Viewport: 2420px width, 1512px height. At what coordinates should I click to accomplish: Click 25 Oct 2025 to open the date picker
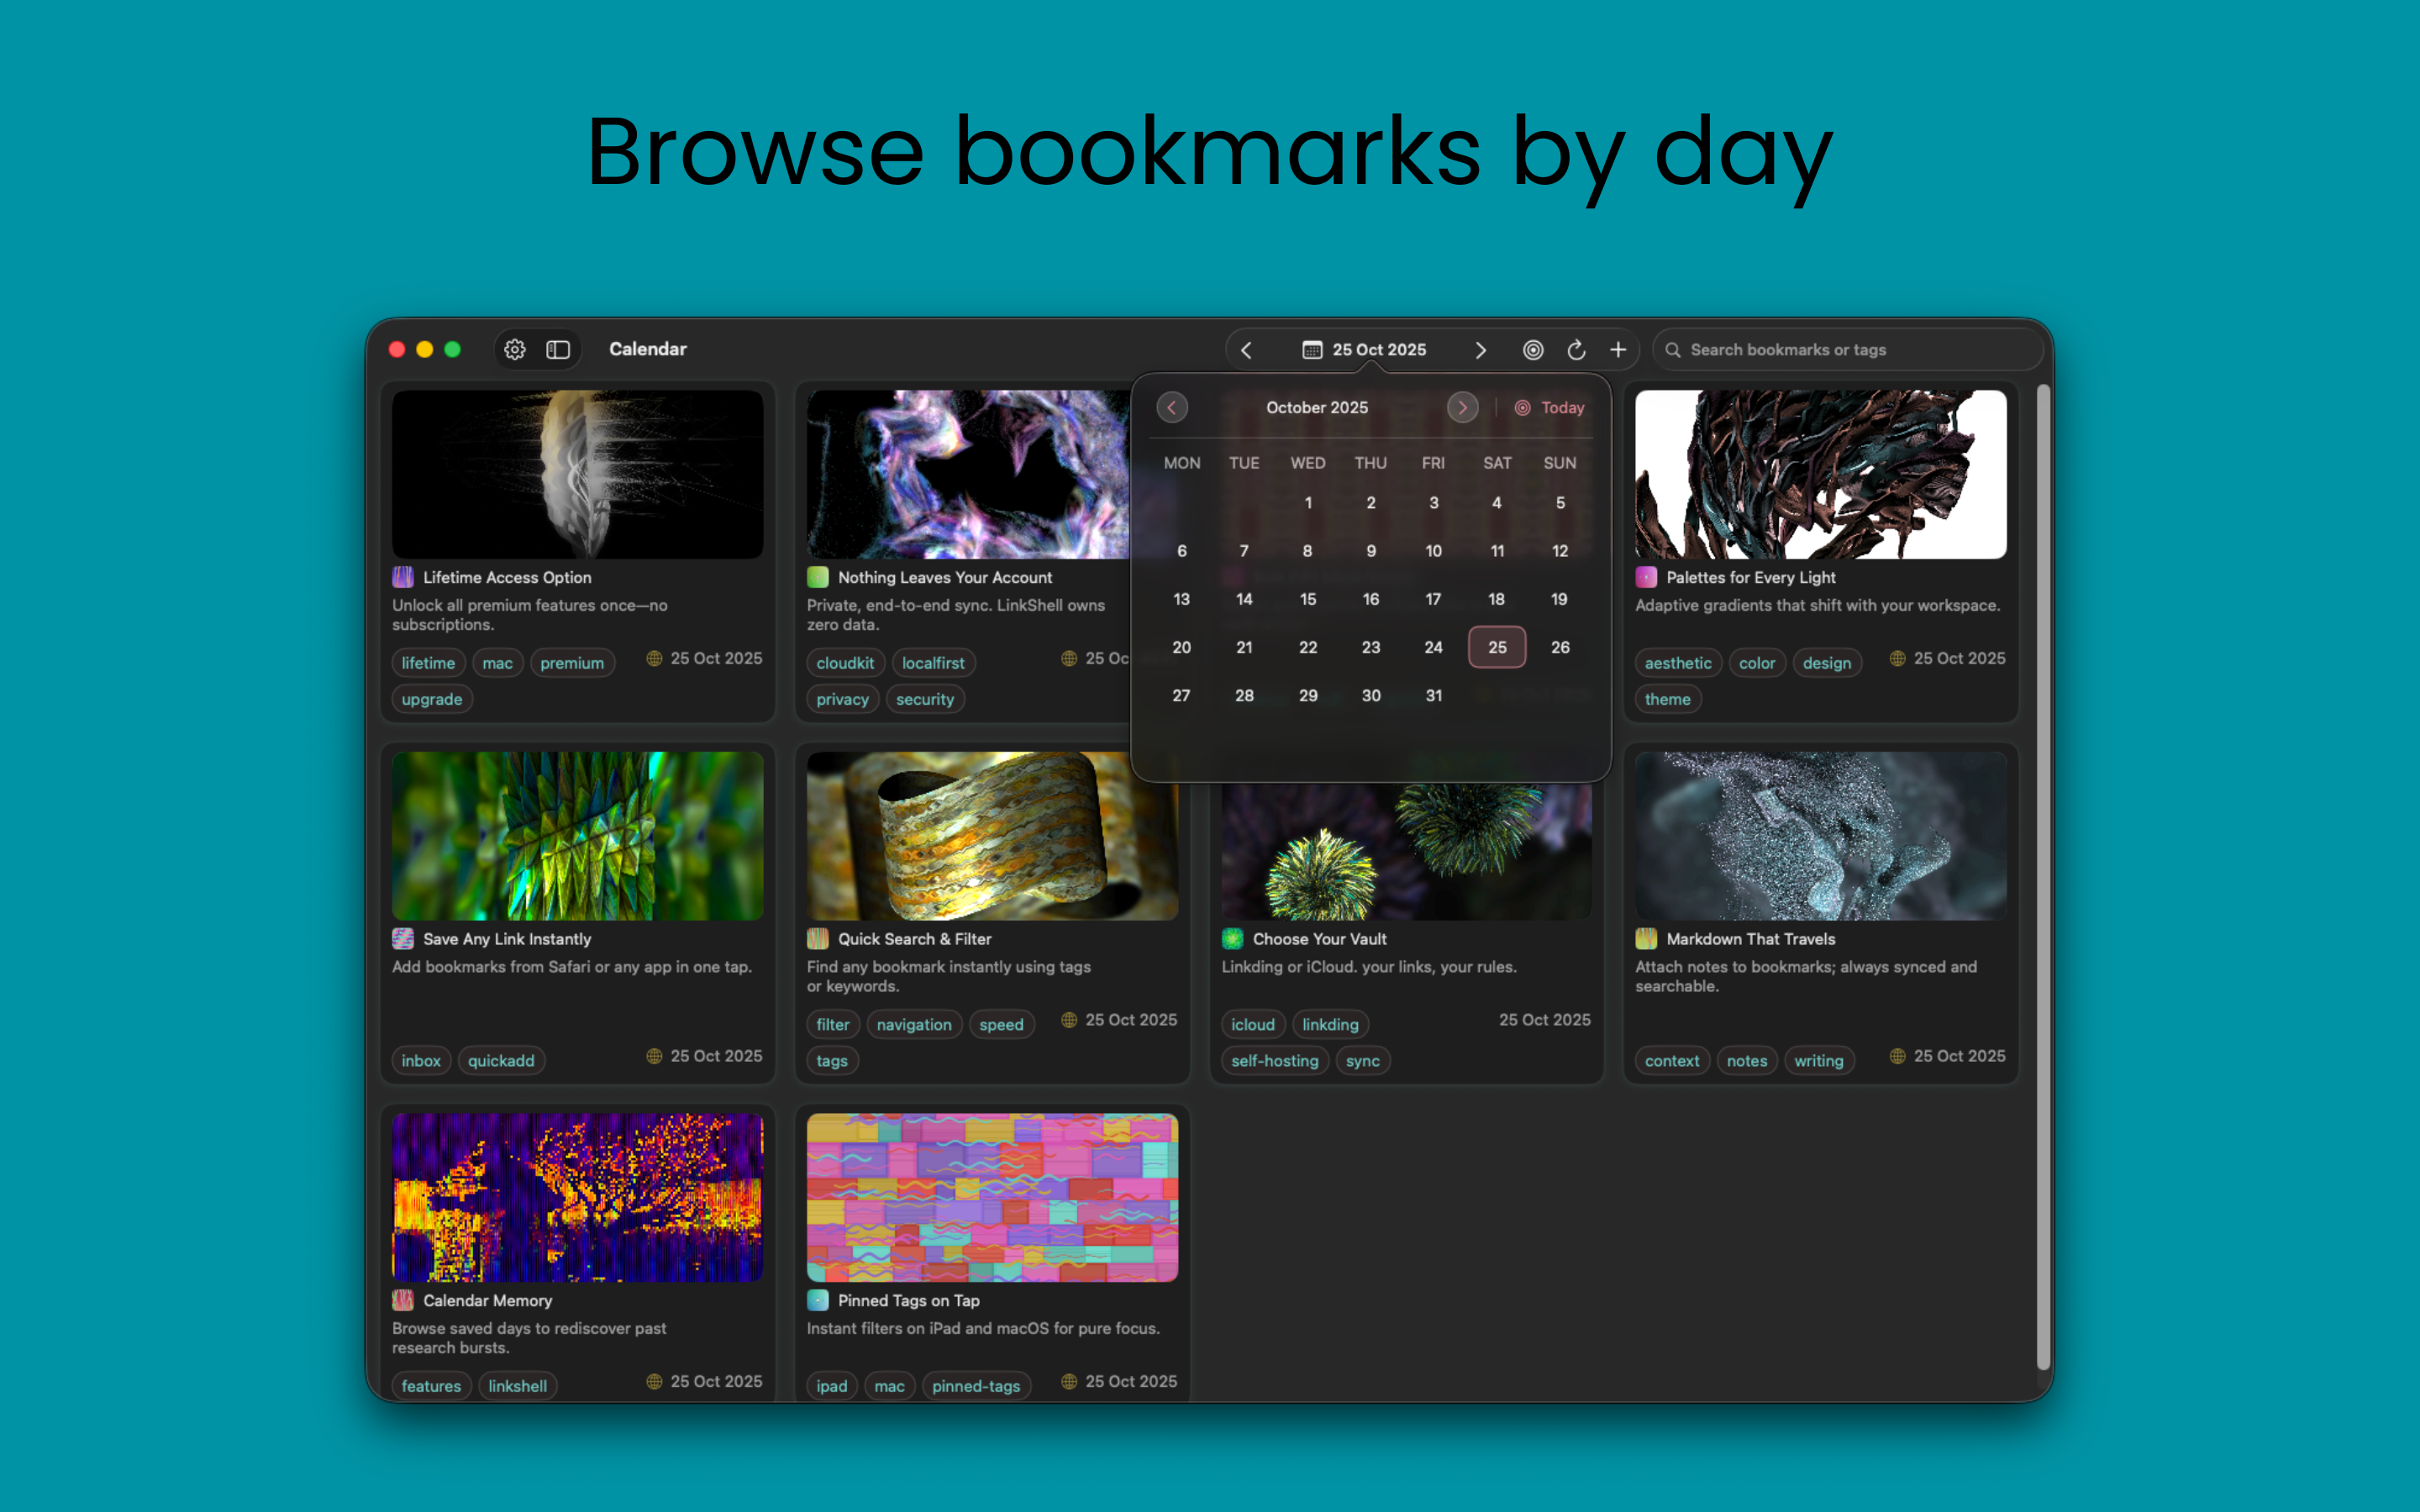click(x=1379, y=349)
